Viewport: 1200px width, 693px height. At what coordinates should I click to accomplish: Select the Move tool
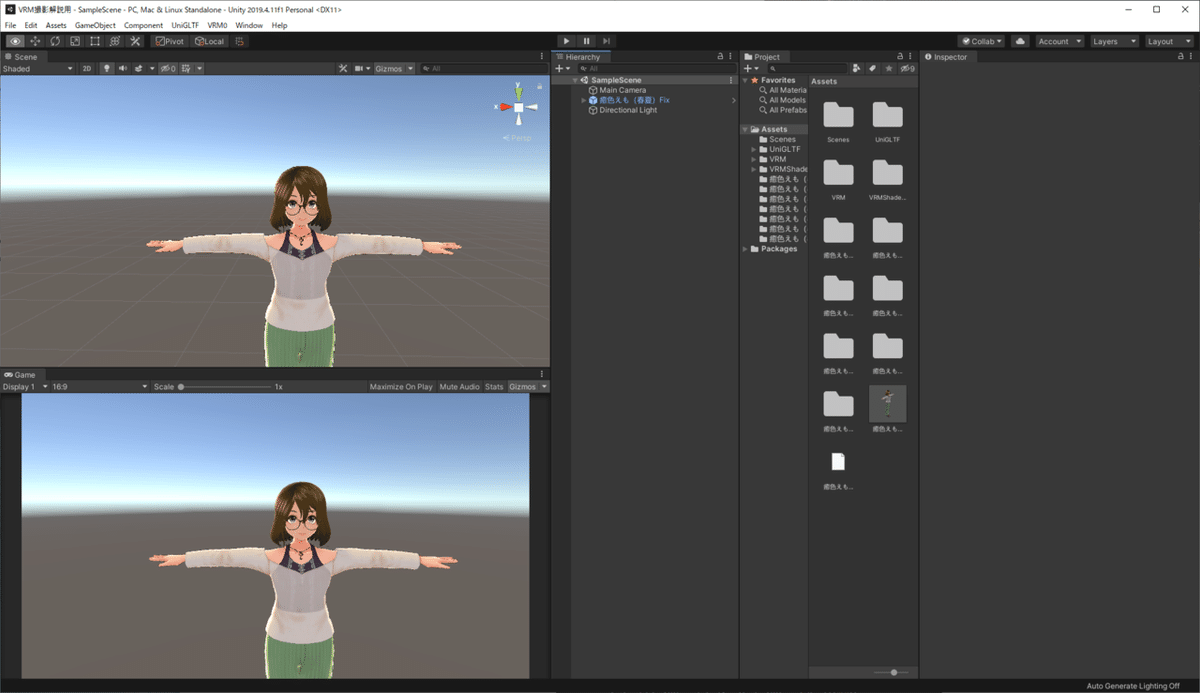(36, 41)
